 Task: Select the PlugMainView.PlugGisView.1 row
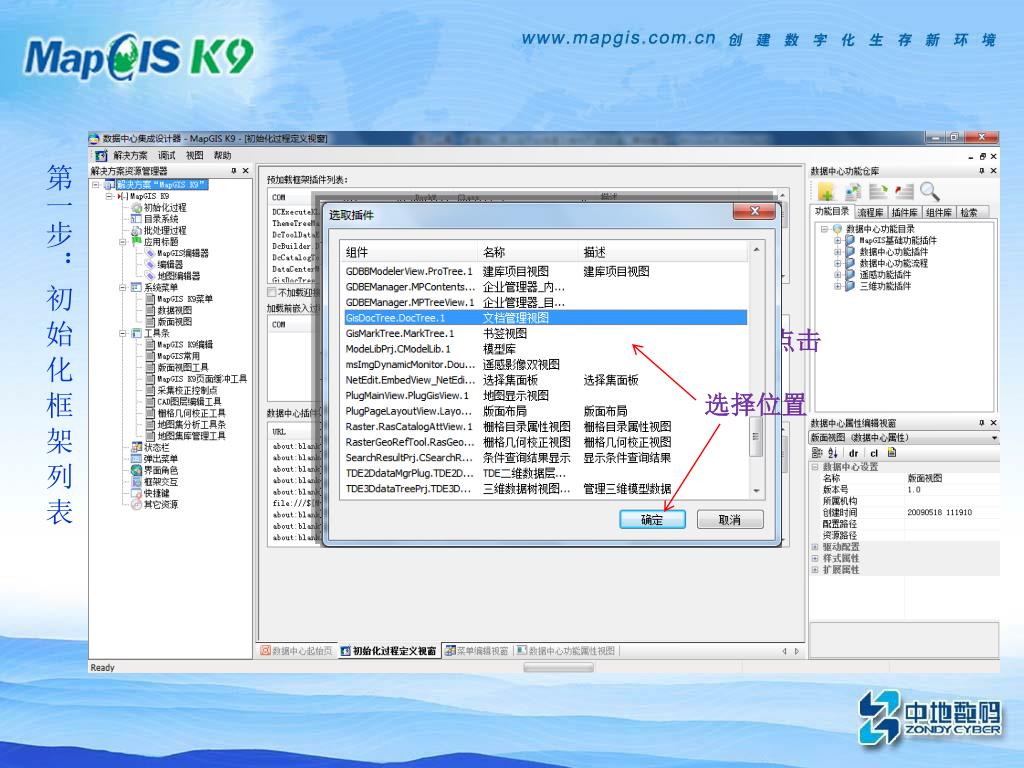tap(545, 395)
